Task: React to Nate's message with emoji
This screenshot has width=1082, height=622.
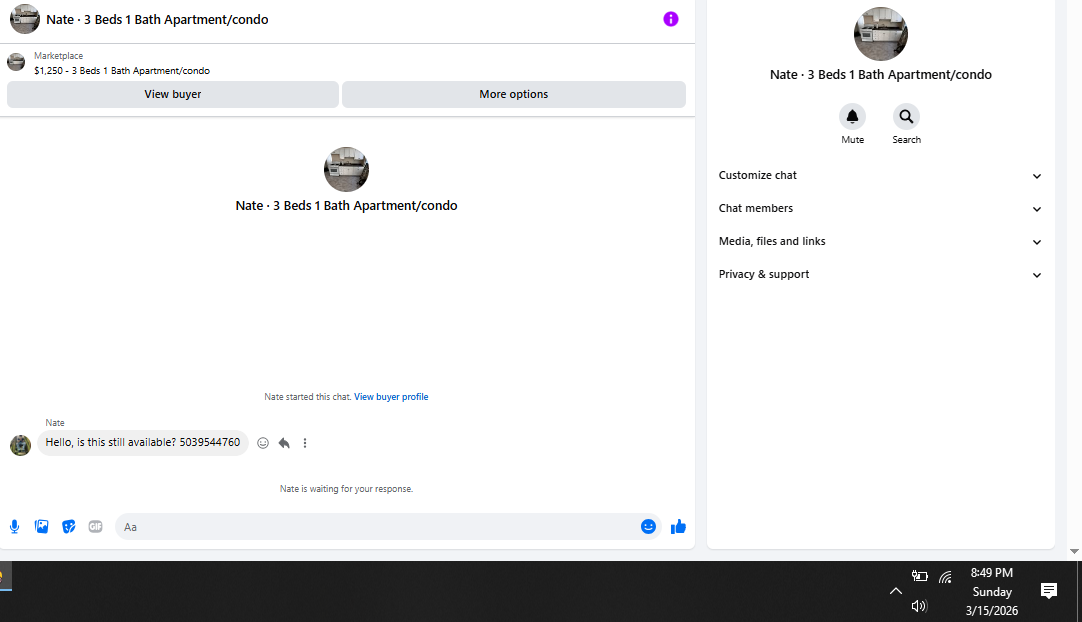Action: click(x=263, y=443)
